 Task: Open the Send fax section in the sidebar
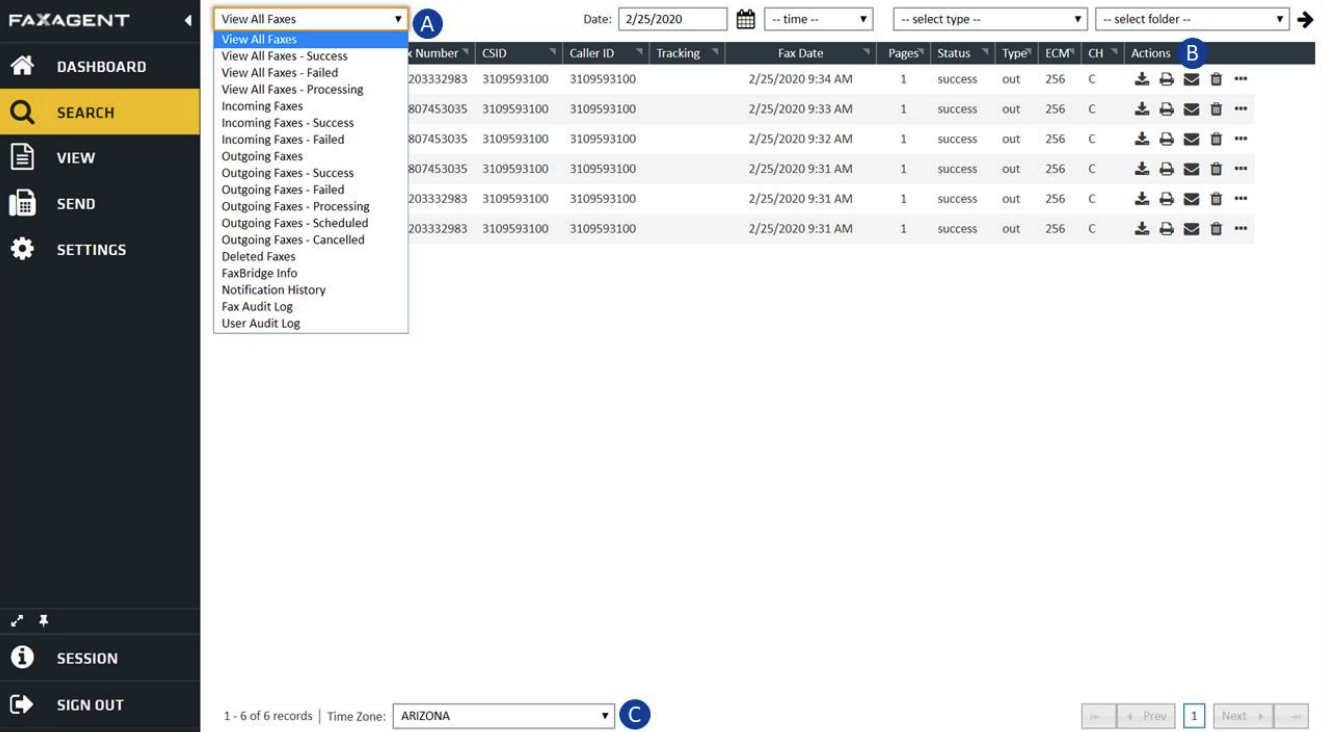[x=100, y=203]
